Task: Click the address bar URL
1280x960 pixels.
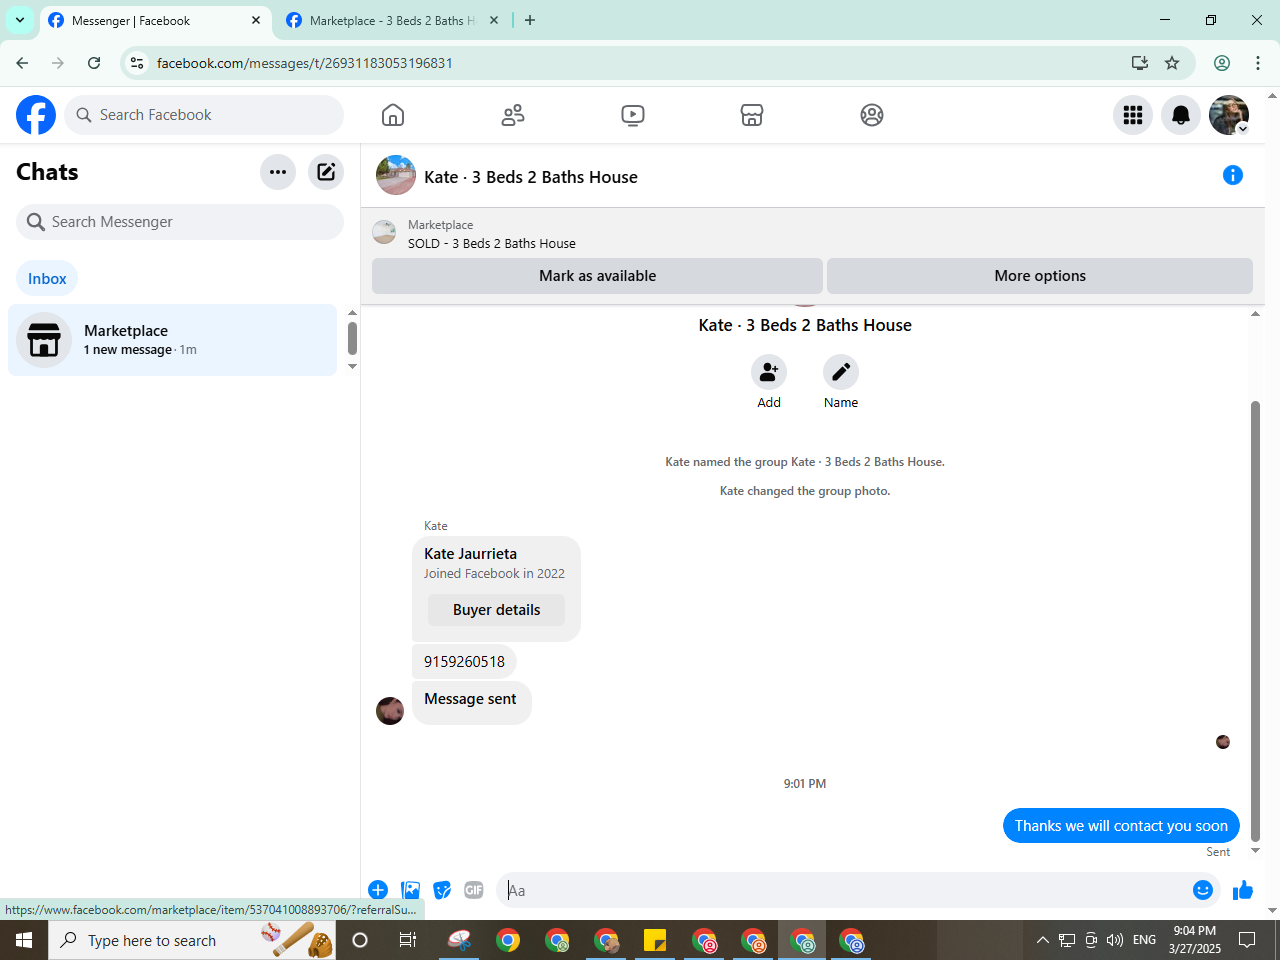Action: coord(305,63)
